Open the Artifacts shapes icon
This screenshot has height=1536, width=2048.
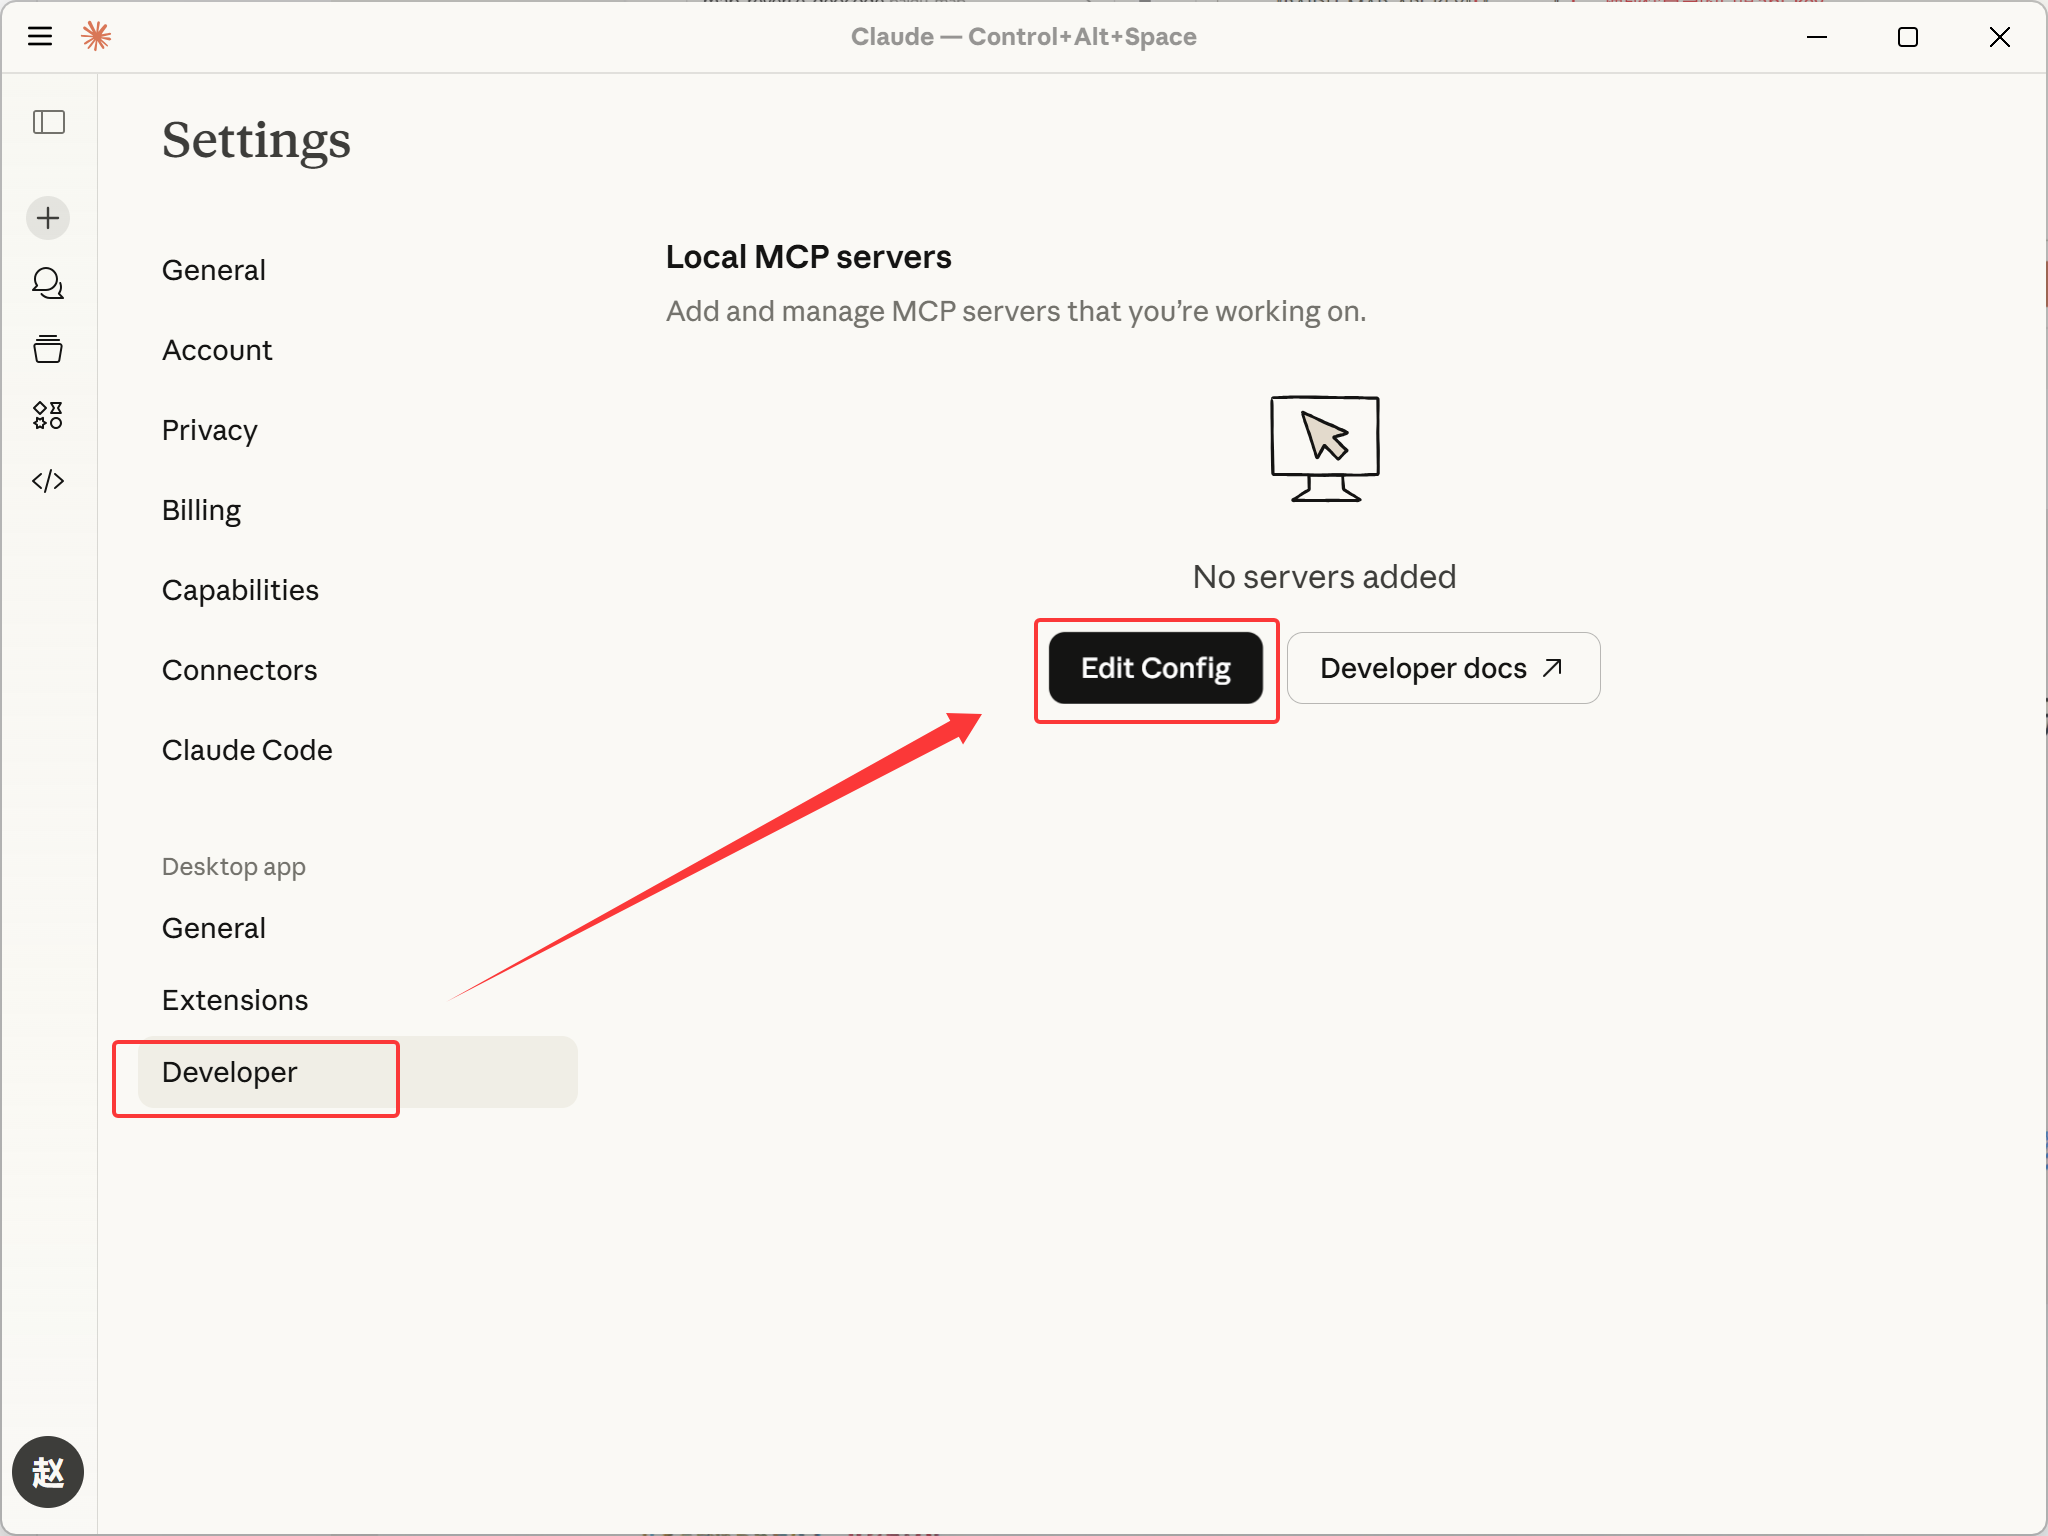click(x=48, y=415)
